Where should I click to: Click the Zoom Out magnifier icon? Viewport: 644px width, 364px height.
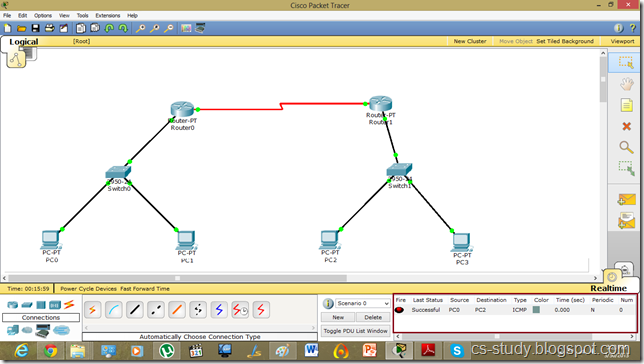(168, 28)
